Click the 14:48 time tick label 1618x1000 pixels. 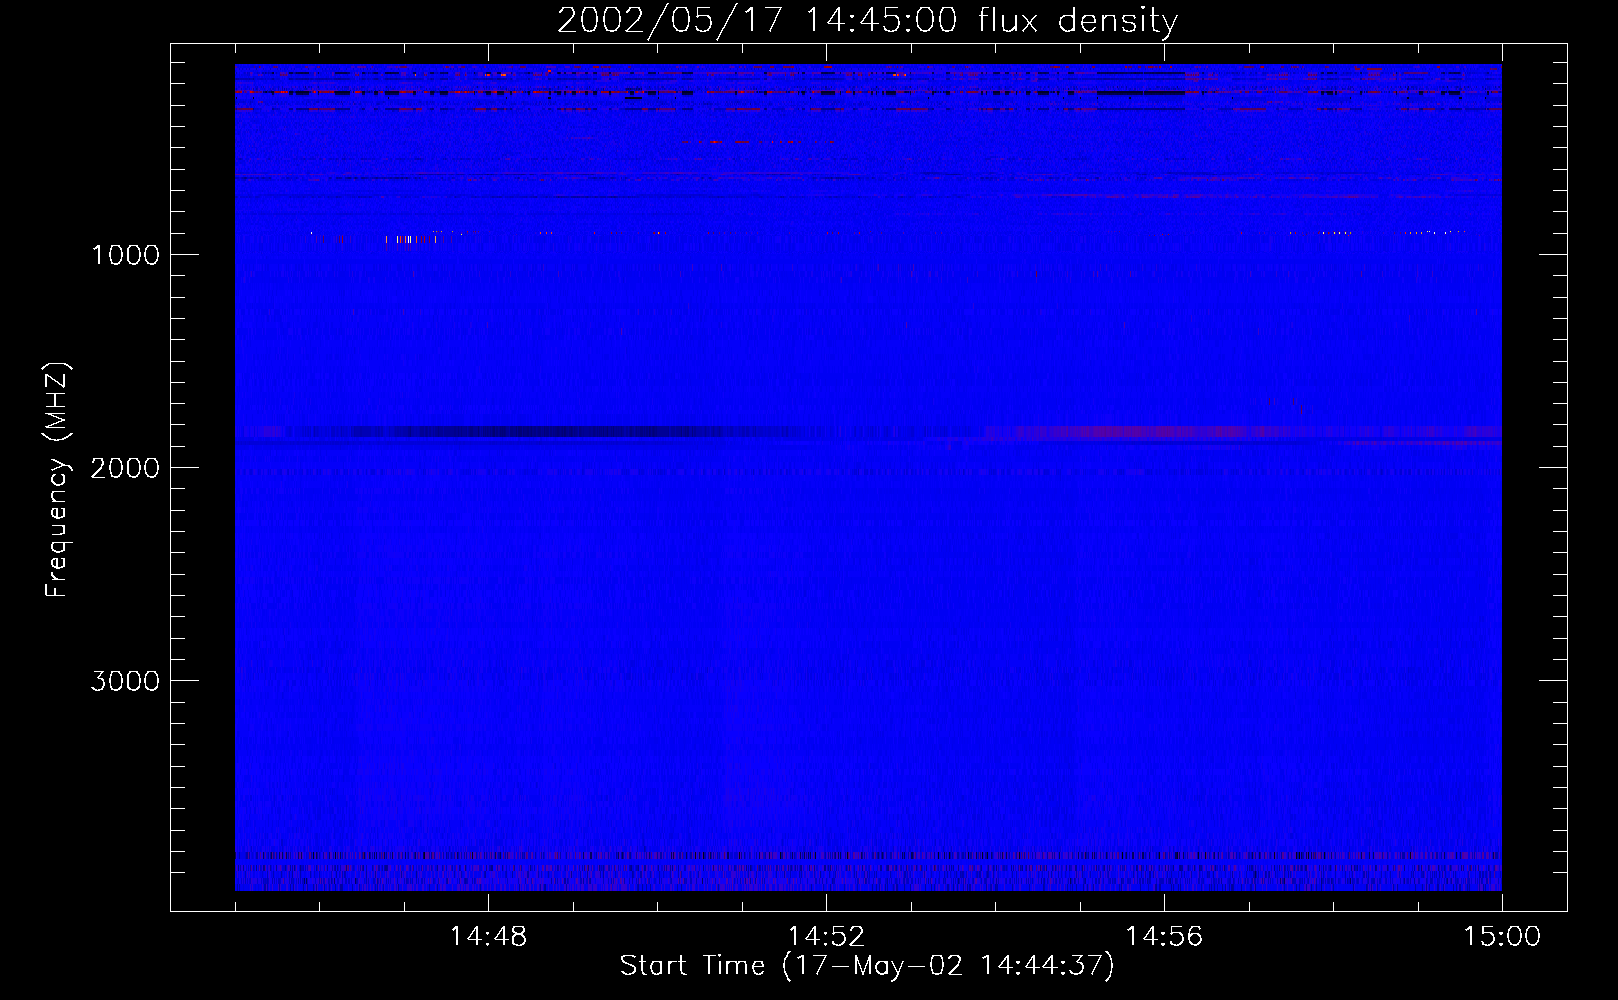pyautogui.click(x=488, y=937)
